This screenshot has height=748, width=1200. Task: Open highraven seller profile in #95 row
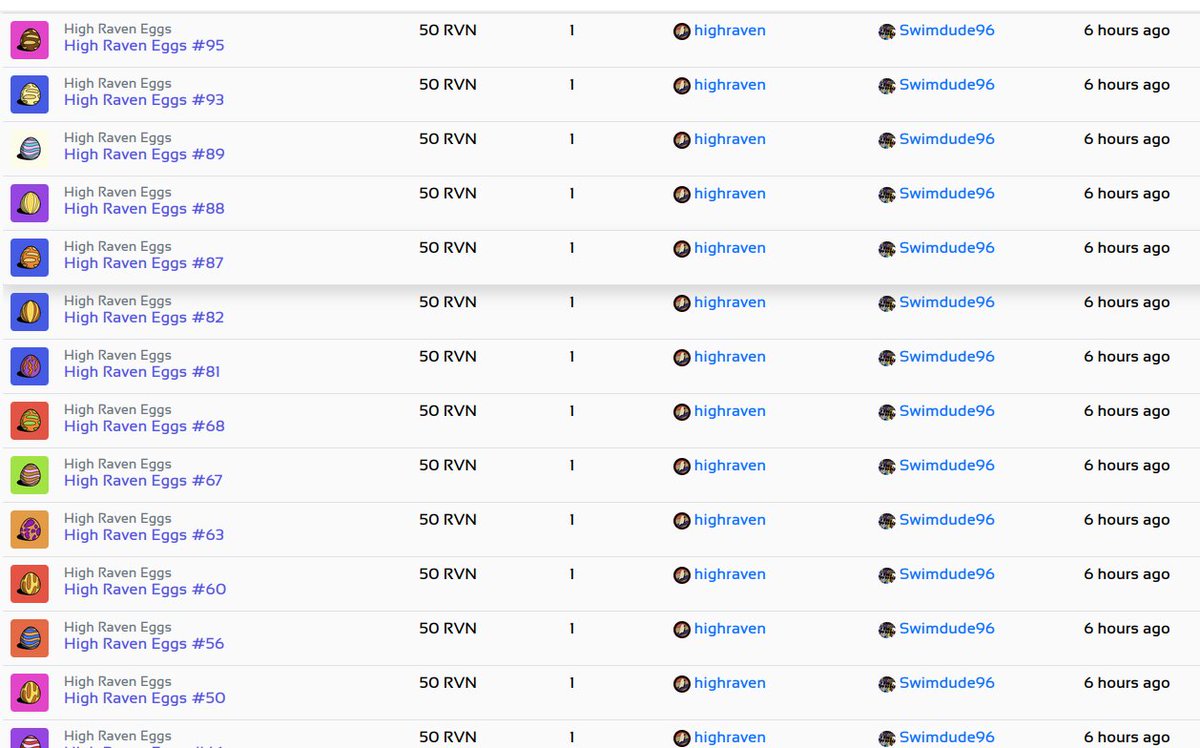coord(730,30)
